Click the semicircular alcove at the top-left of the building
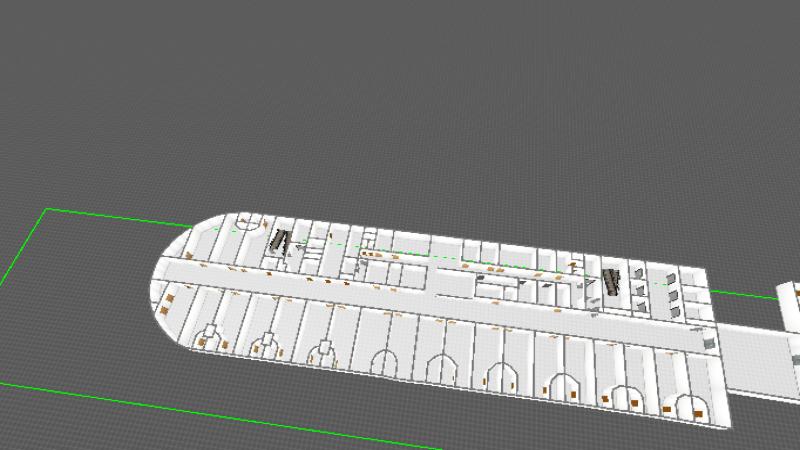 pos(245,222)
